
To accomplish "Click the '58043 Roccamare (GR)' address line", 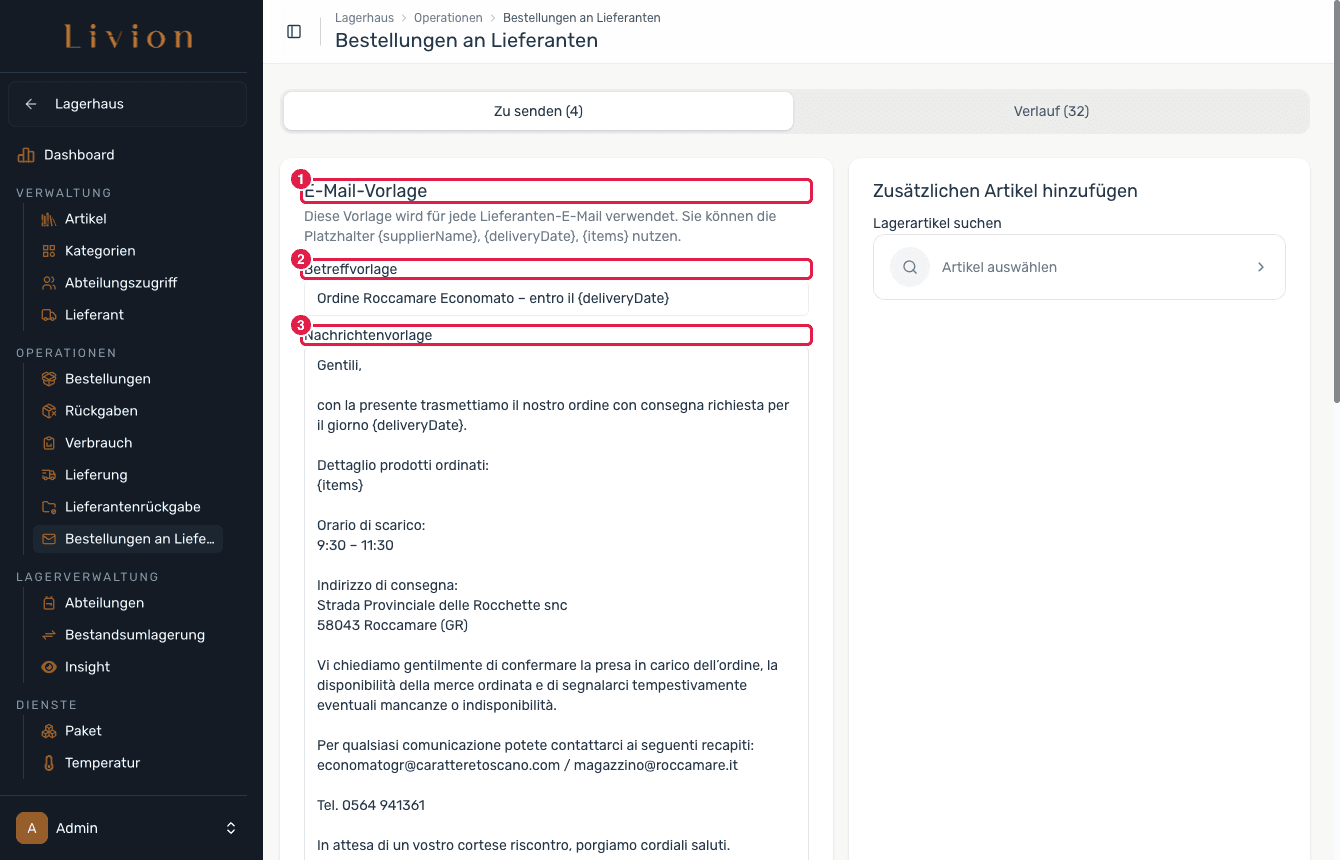I will 392,625.
